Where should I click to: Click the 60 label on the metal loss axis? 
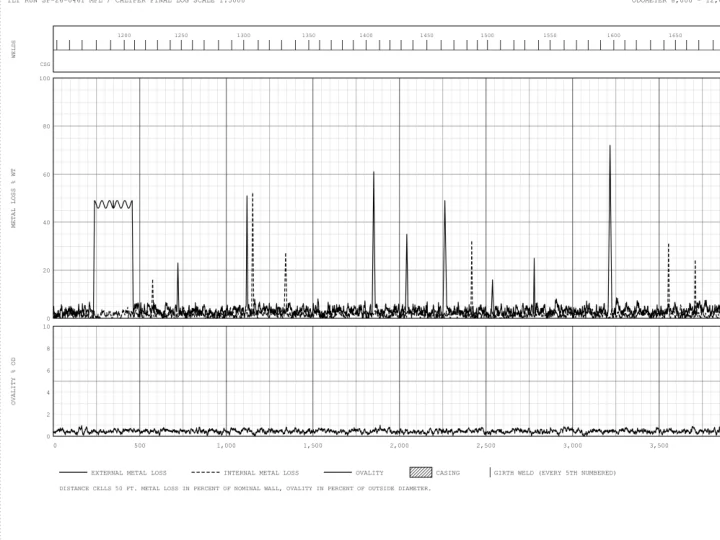pyautogui.click(x=46, y=174)
